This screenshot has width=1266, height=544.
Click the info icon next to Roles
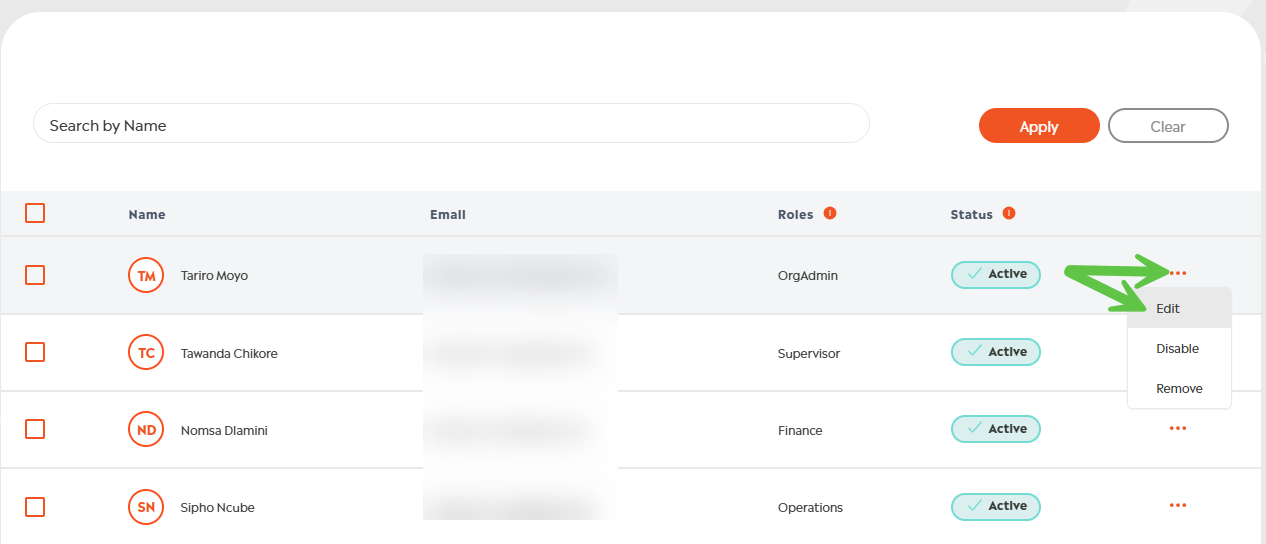point(830,213)
